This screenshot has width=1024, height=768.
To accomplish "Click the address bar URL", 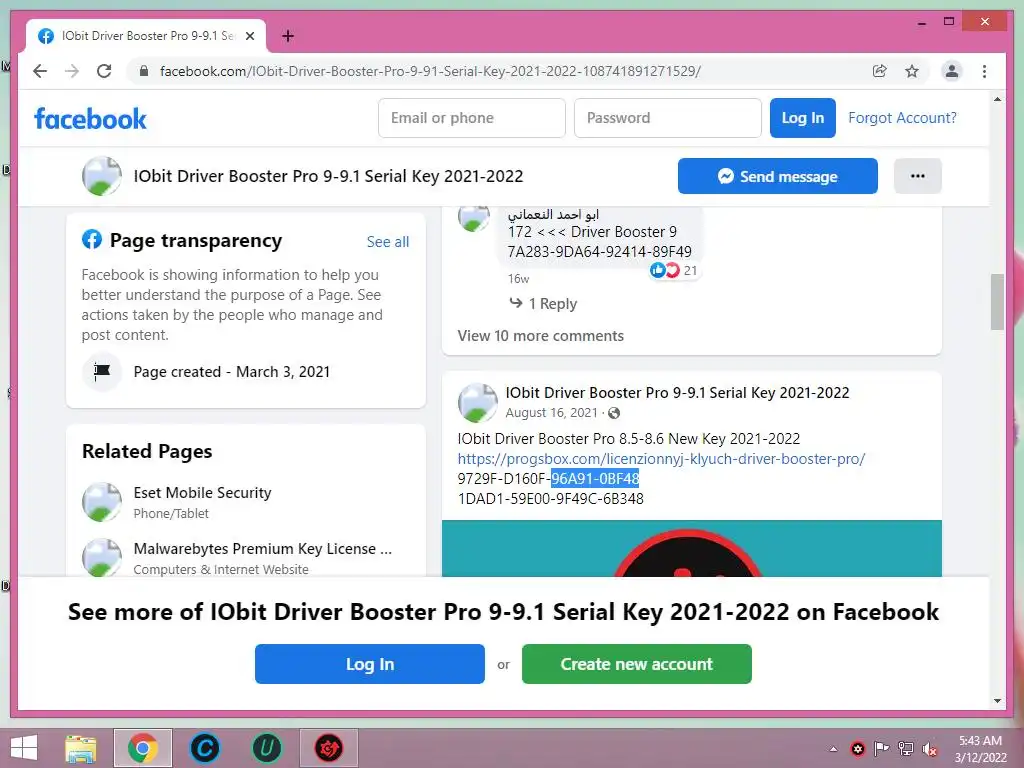I will pos(430,71).
